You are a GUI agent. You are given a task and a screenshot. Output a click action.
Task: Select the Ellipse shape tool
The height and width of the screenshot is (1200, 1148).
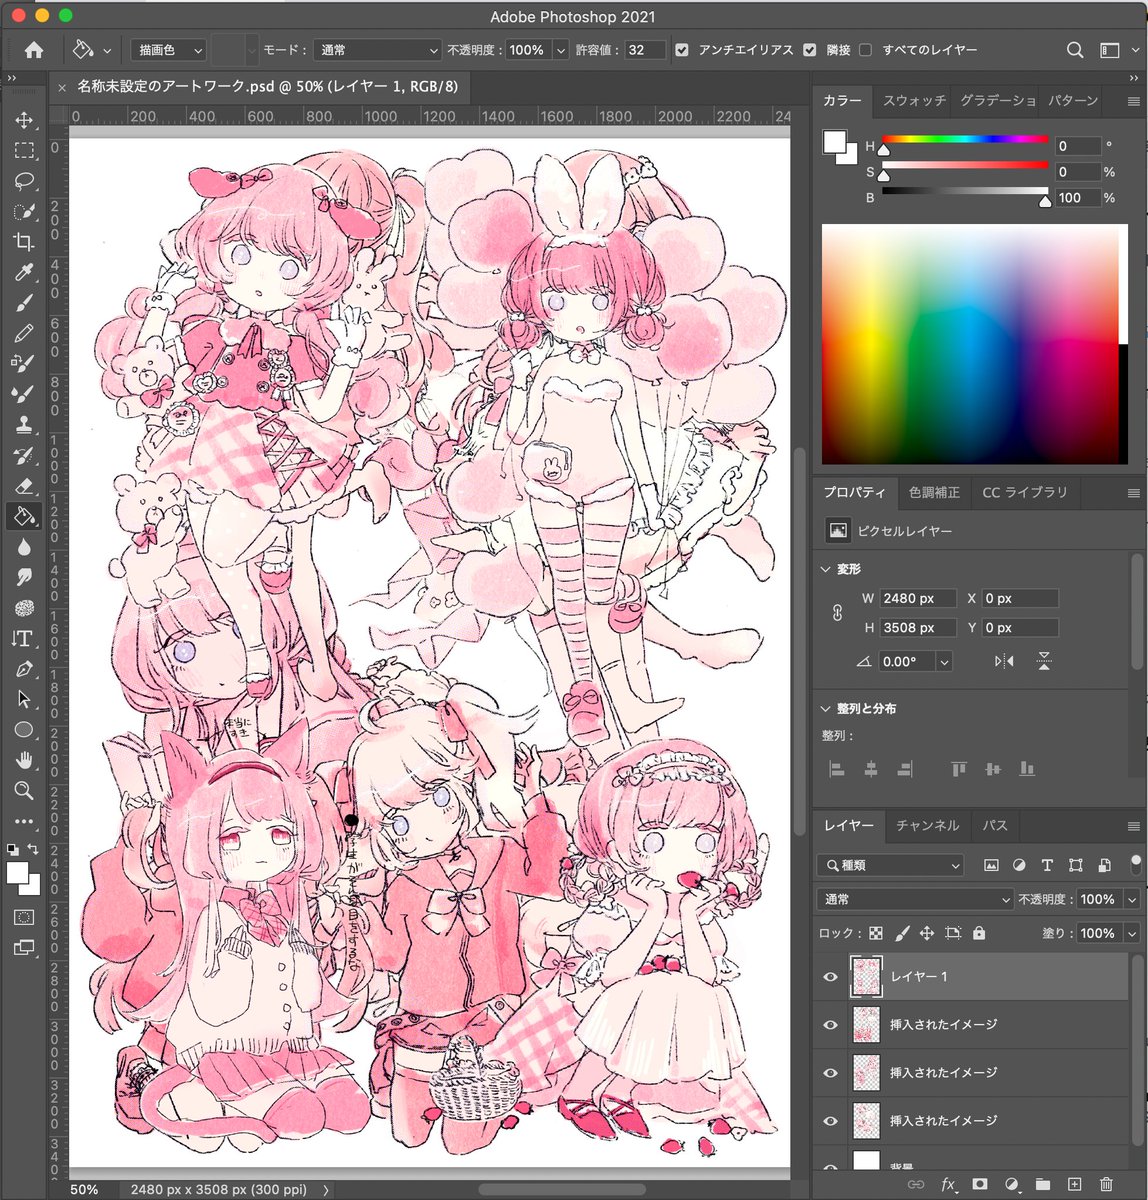pos(24,730)
